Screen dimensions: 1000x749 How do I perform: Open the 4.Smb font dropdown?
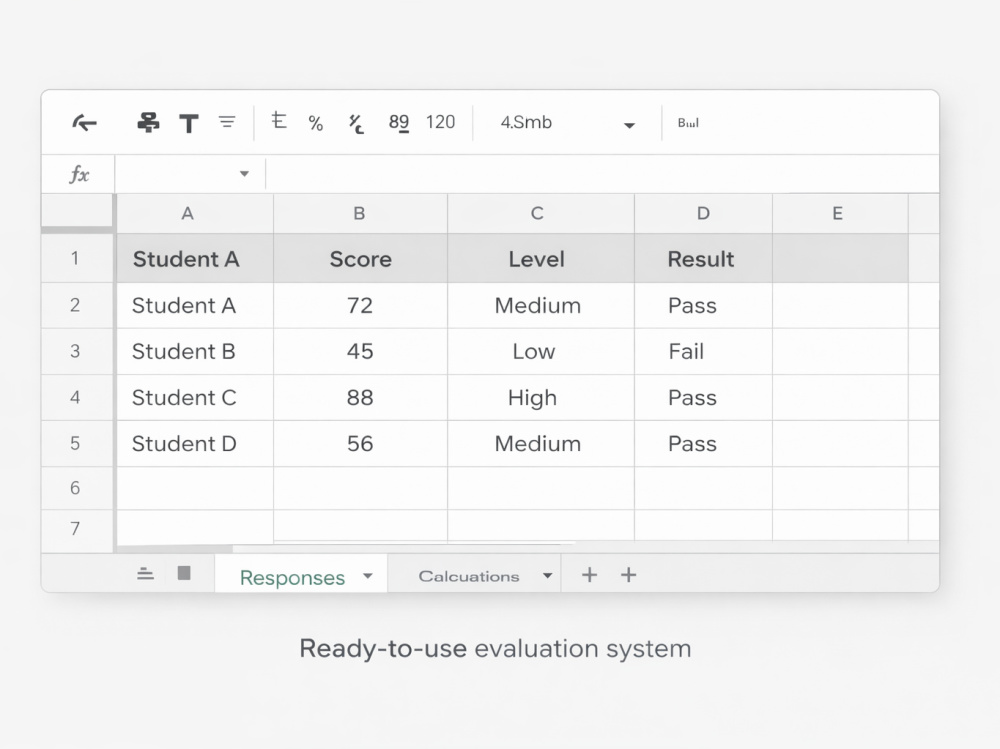568,122
